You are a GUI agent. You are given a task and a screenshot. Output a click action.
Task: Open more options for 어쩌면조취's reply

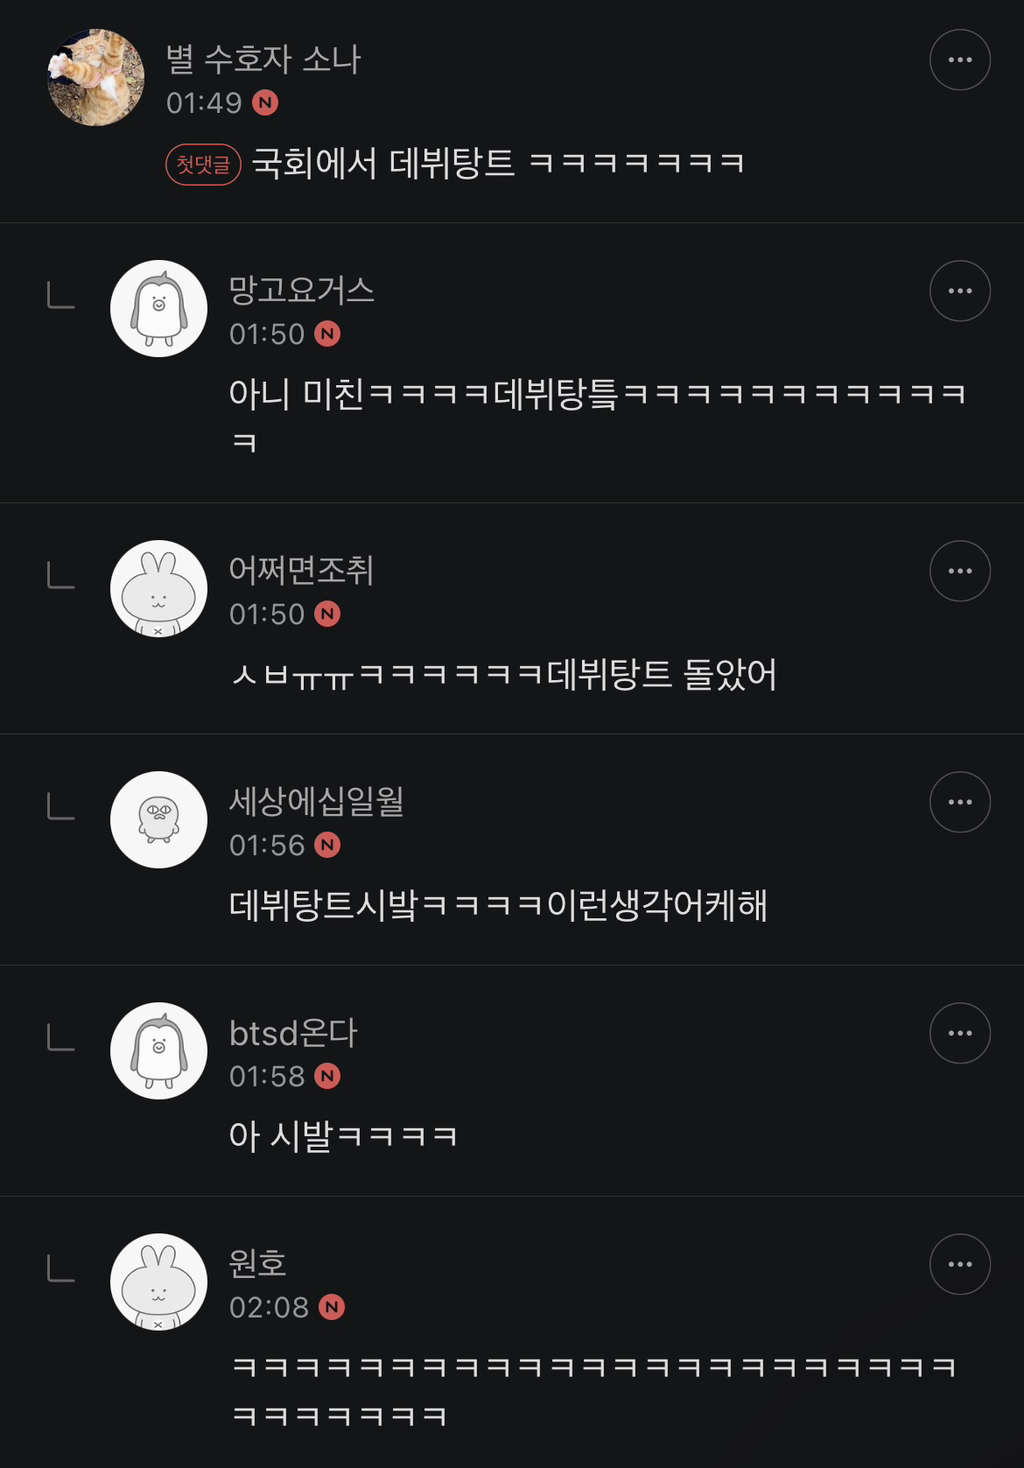(x=960, y=571)
